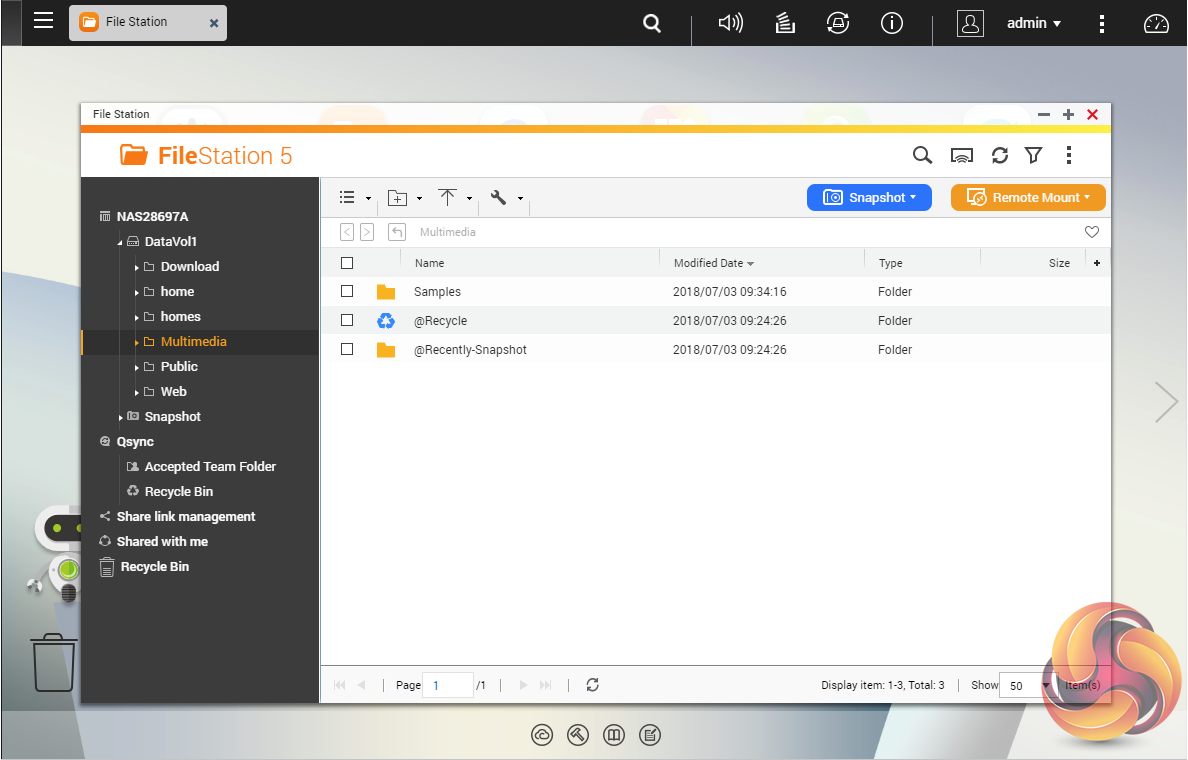The height and width of the screenshot is (760, 1188).
Task: Click the File Station search magnifier icon
Action: click(x=922, y=155)
